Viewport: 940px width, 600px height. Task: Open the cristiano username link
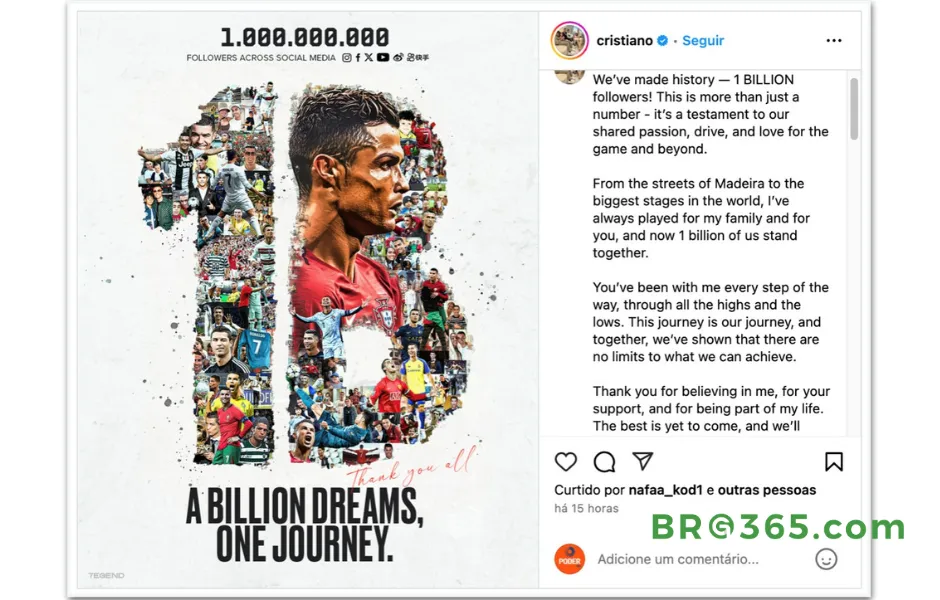(x=624, y=41)
